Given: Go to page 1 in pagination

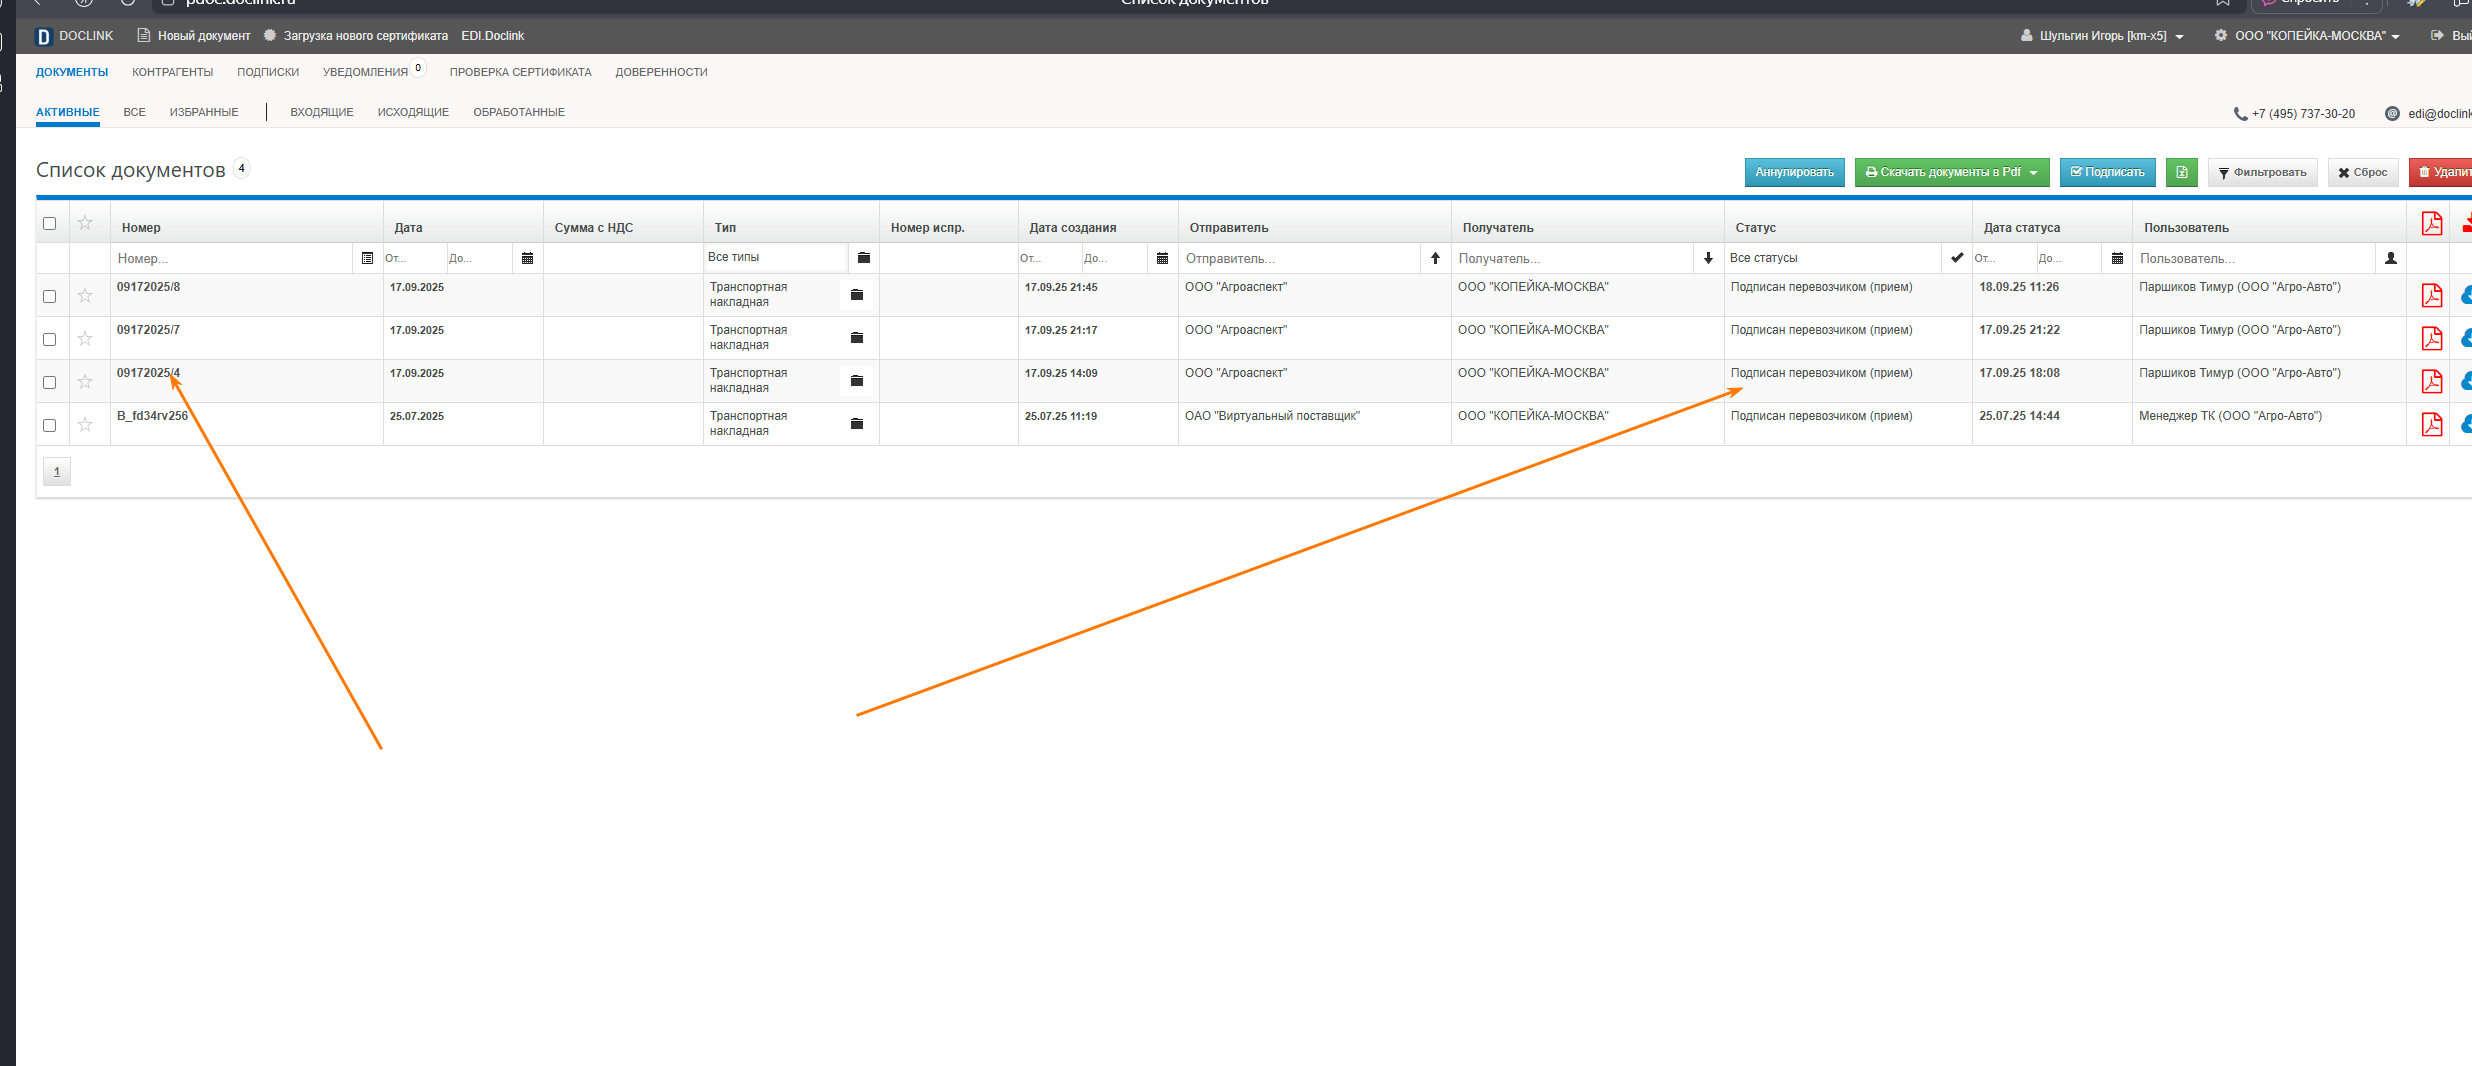Looking at the screenshot, I should point(57,472).
